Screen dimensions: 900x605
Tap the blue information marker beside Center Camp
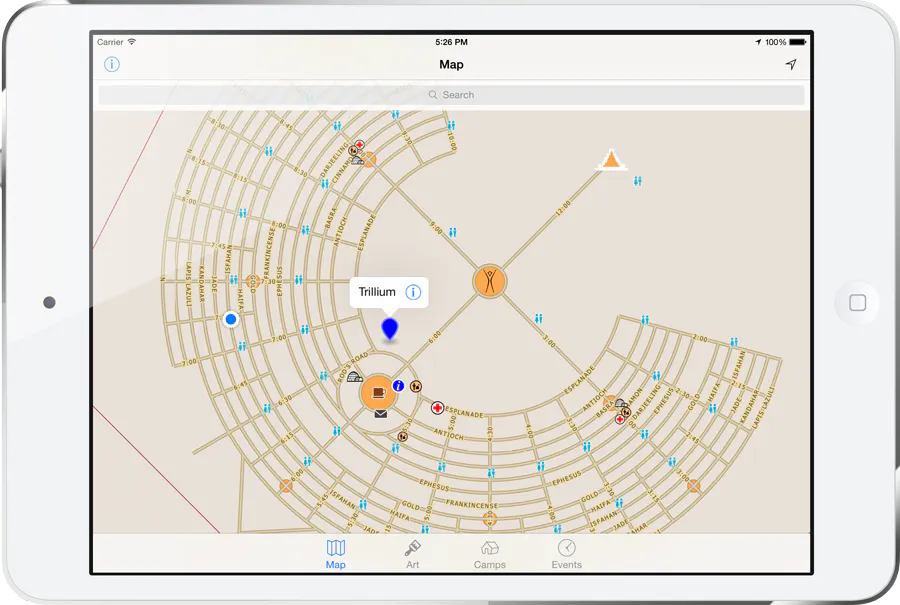coord(398,386)
